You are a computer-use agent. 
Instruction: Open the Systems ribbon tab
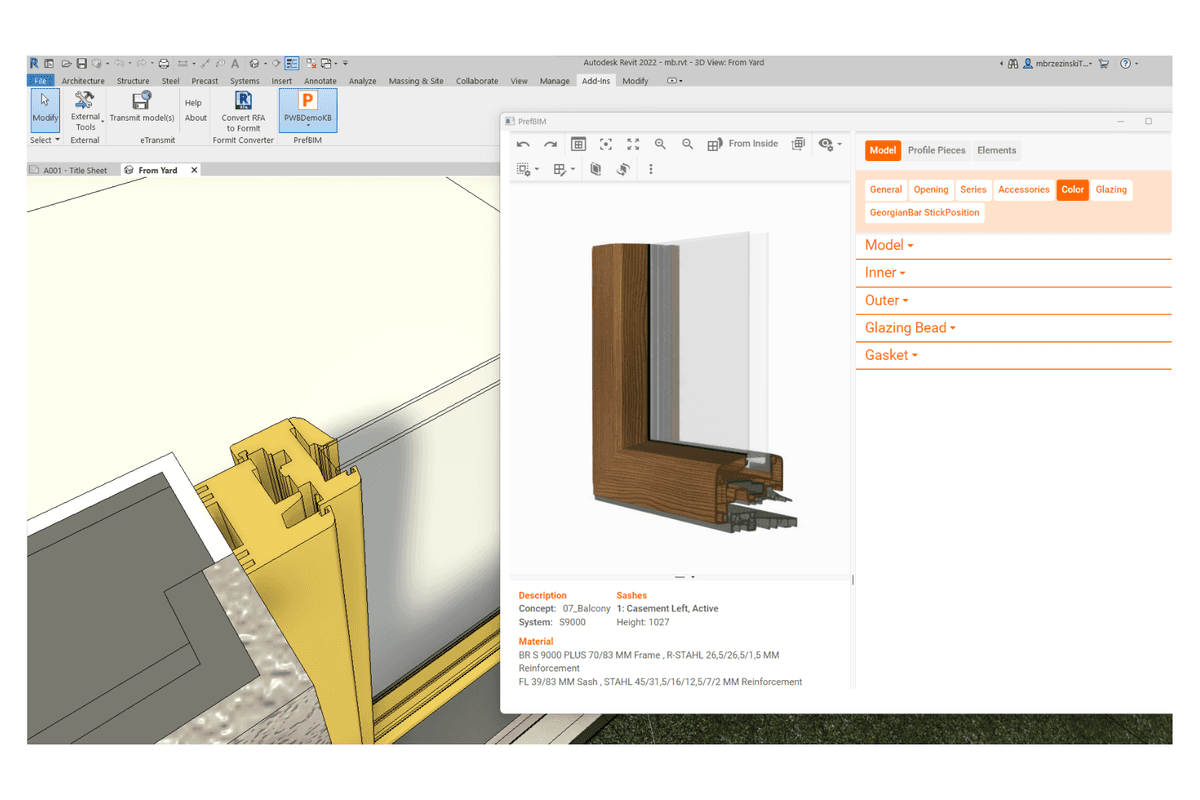click(245, 81)
